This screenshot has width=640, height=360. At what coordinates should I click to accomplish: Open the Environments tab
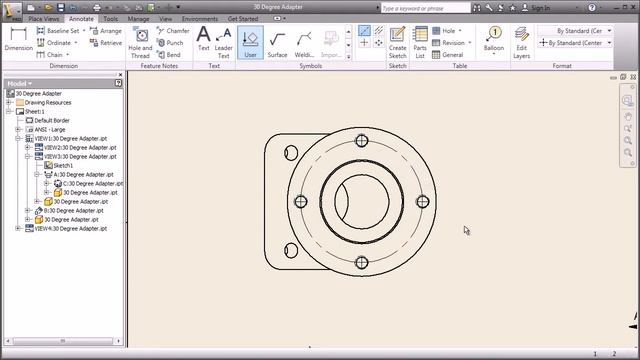click(x=200, y=19)
